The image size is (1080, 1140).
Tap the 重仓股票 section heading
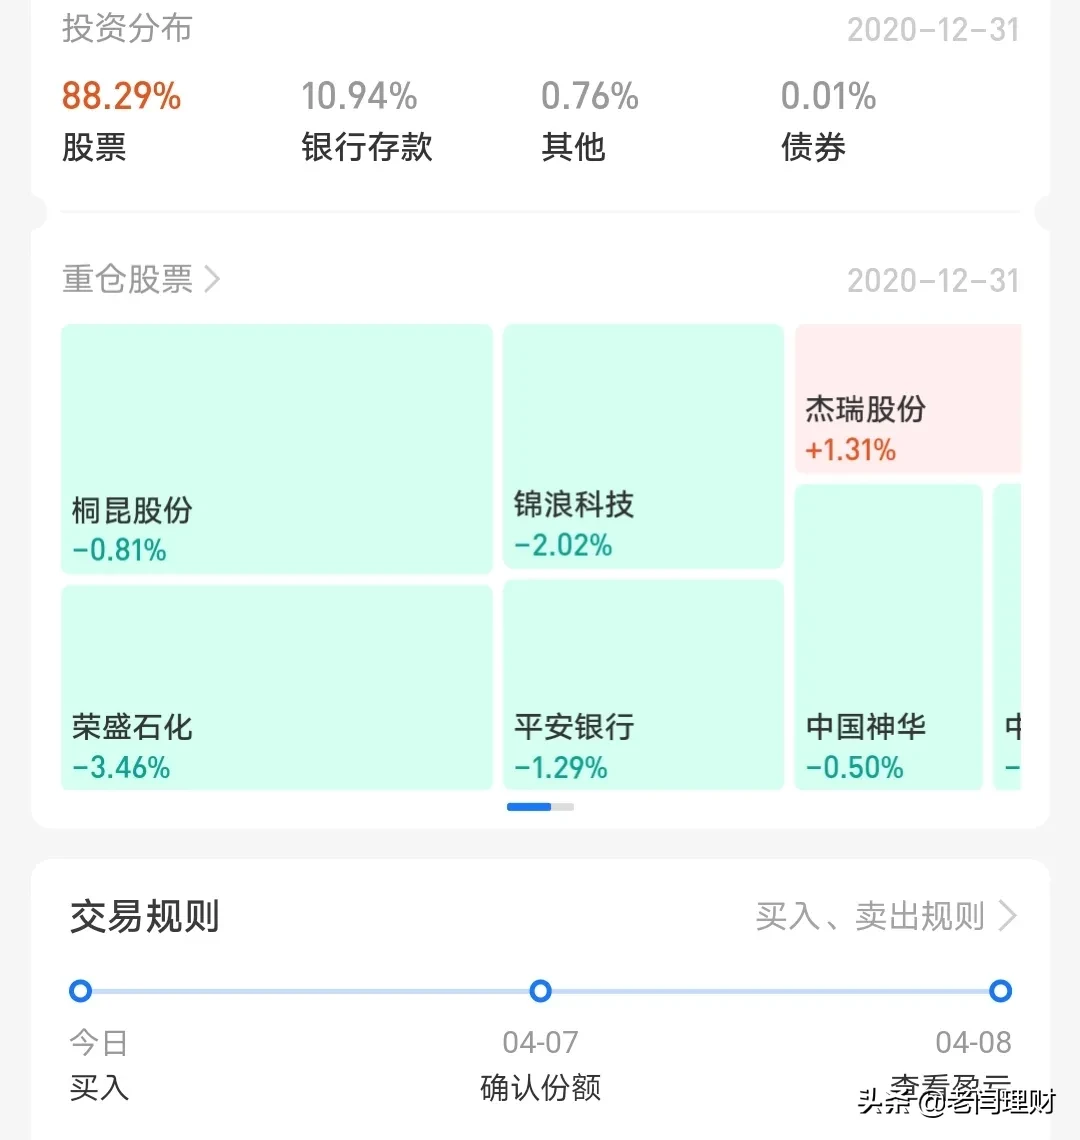(128, 279)
